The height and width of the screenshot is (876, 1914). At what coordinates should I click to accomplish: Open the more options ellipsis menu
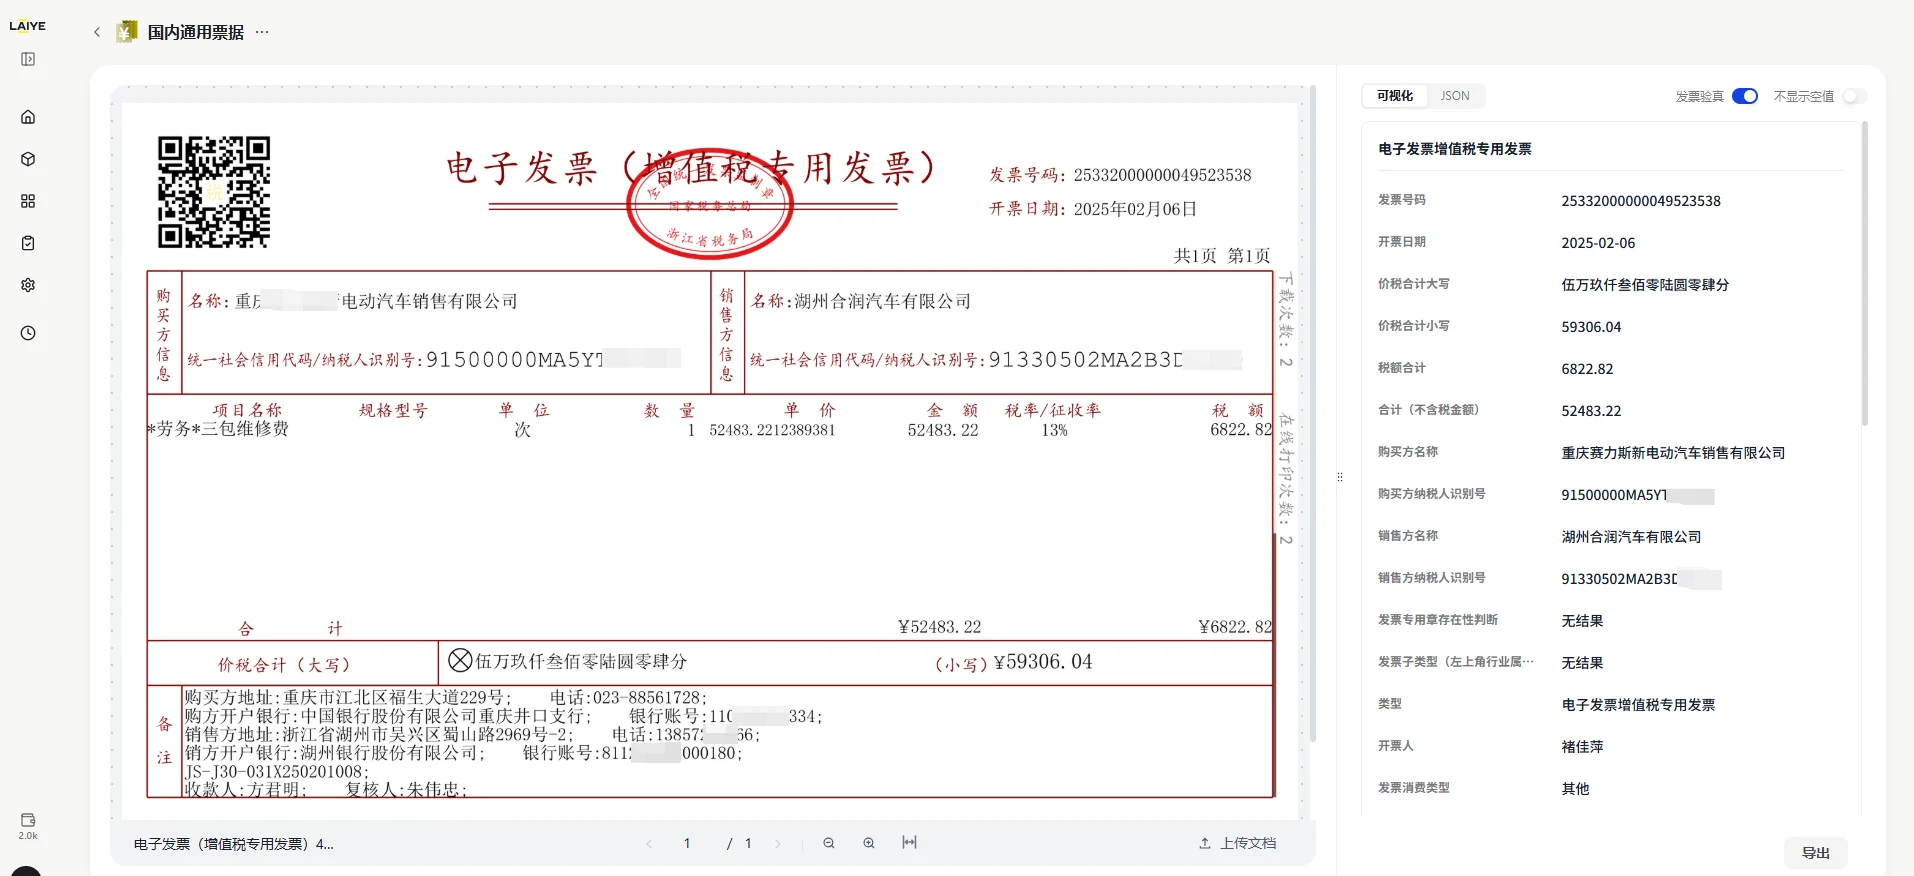tap(262, 32)
